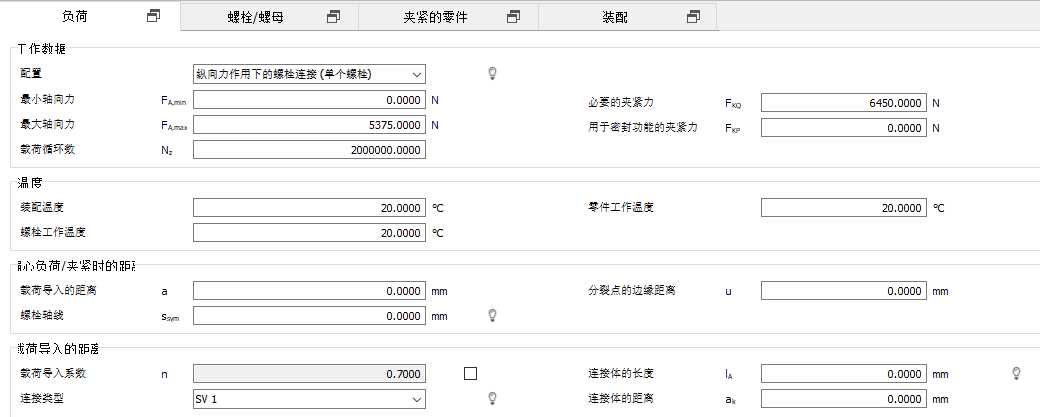This screenshot has height=417, width=1040.
Task: Focus the 载荷循环数 input field
Action: [x=309, y=149]
